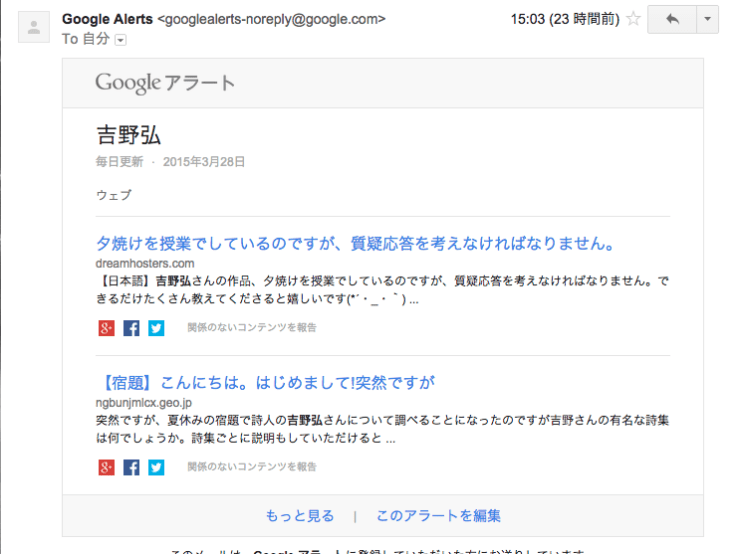739x554 pixels.
Task: Star this Google Alerts email
Action: 632,19
